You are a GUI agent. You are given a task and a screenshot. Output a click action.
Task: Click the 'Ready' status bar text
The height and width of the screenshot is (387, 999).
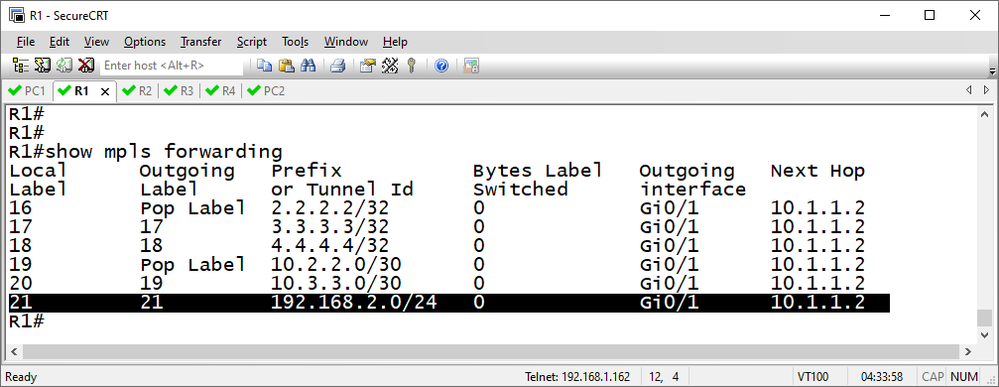[21, 377]
